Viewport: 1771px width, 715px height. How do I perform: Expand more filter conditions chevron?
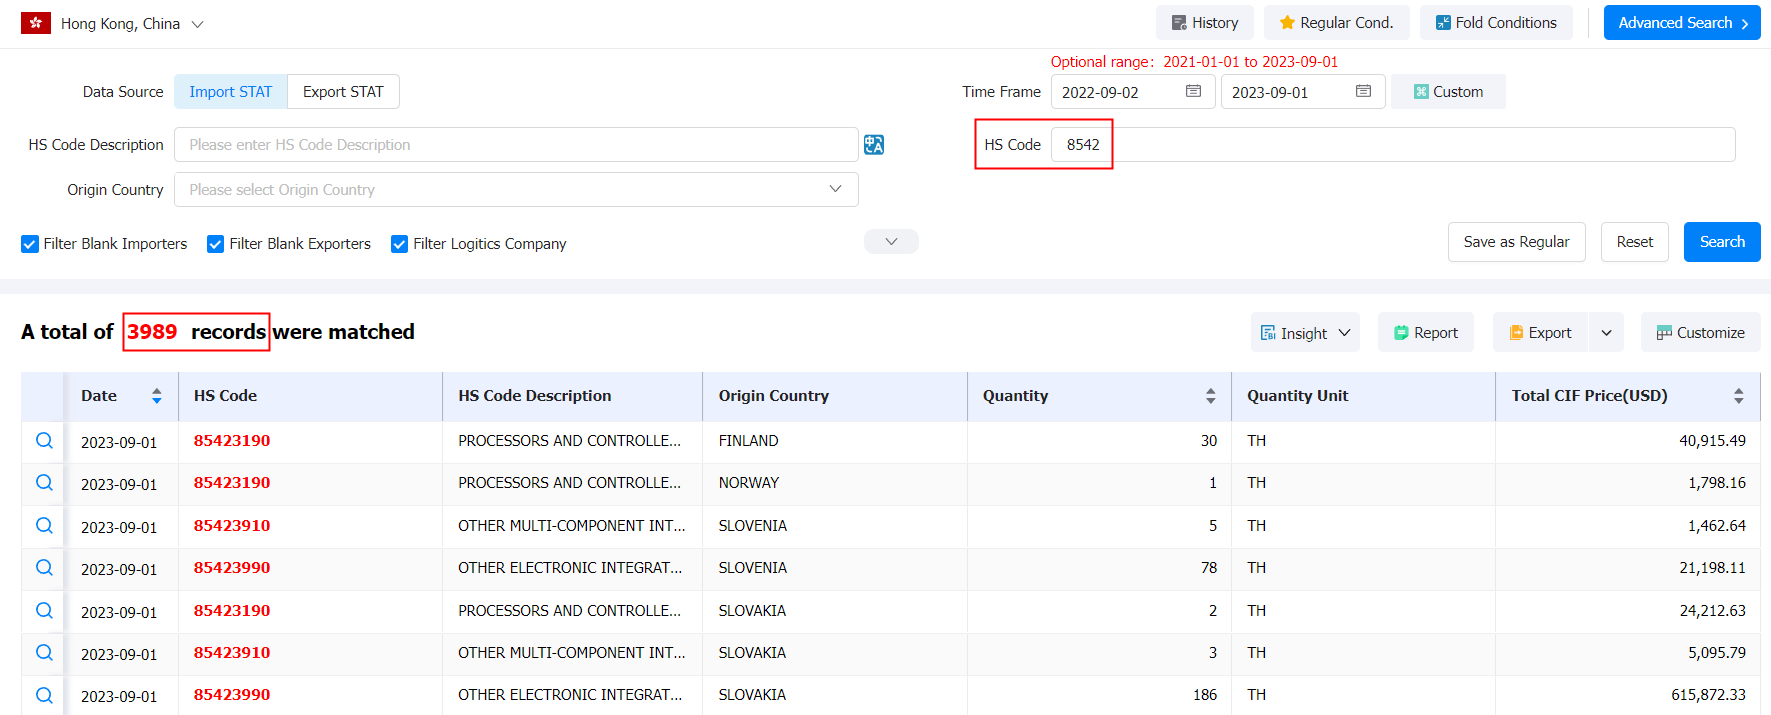(891, 242)
